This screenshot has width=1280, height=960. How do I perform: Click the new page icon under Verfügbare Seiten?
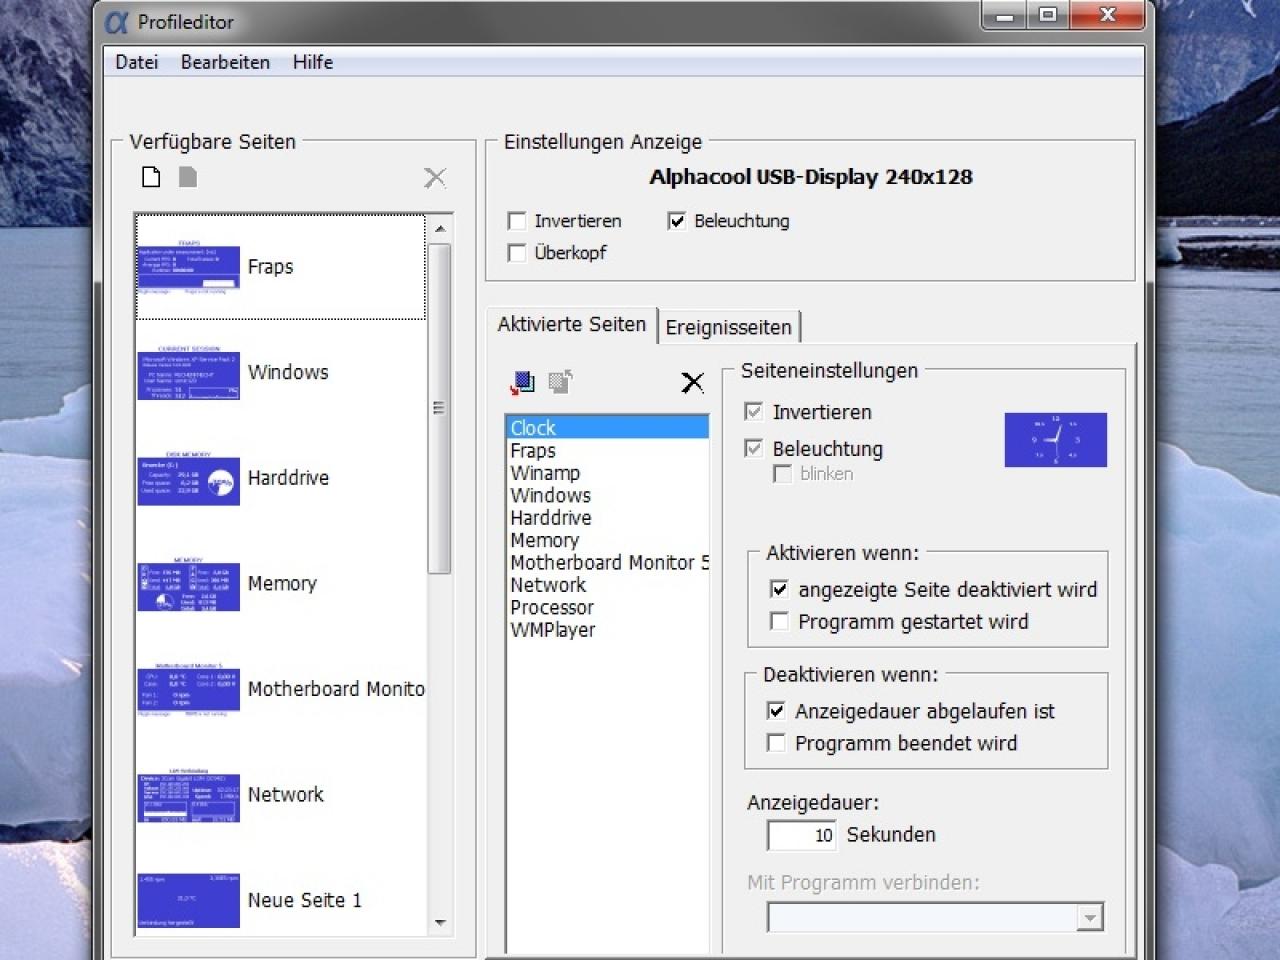click(151, 177)
